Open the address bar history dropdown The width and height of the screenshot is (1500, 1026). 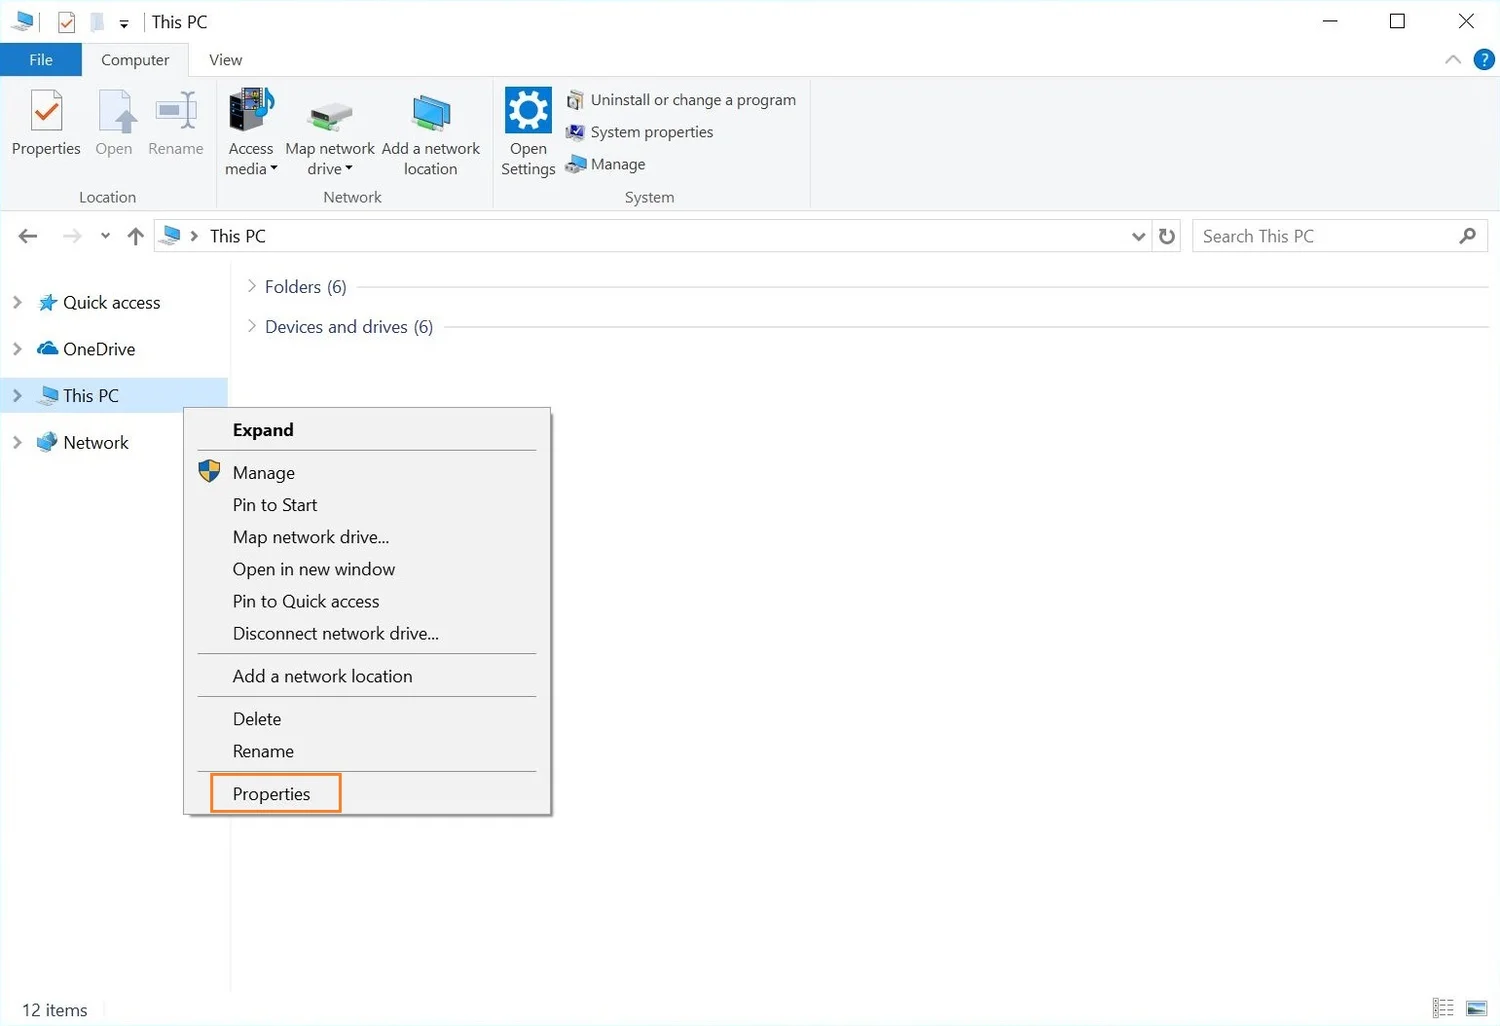pyautogui.click(x=1137, y=236)
